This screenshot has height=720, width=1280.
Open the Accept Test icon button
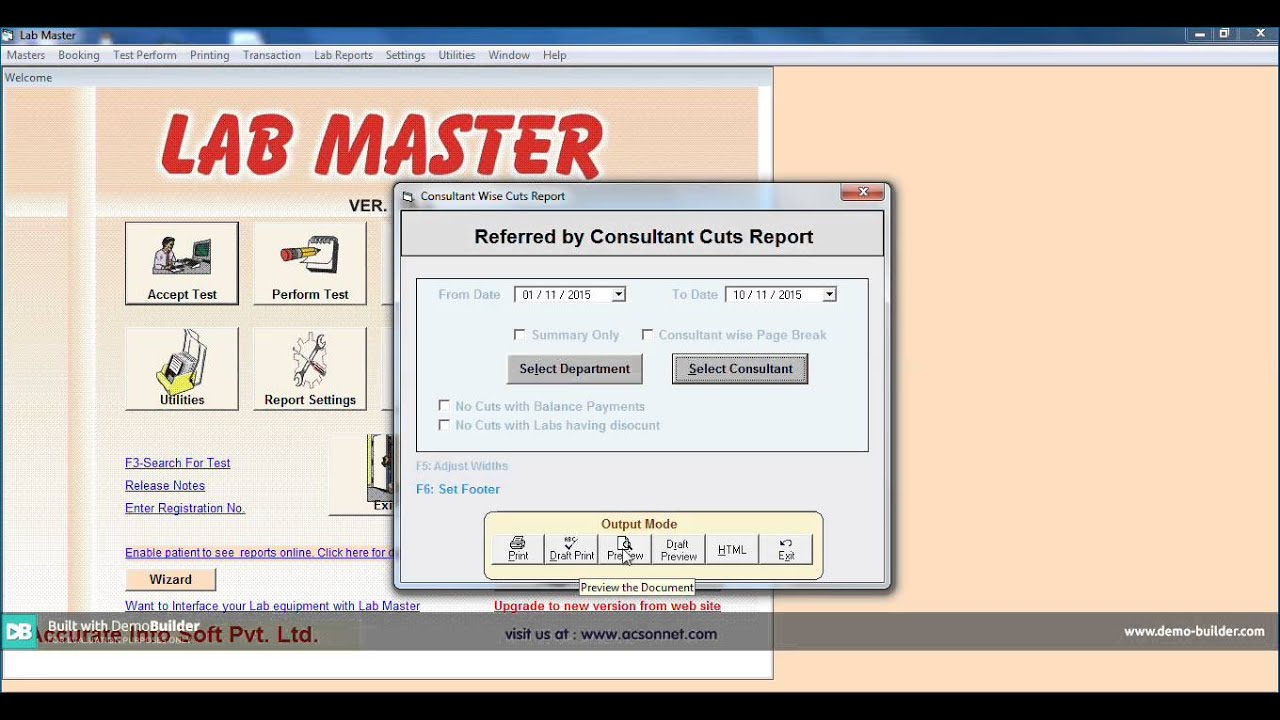(182, 263)
